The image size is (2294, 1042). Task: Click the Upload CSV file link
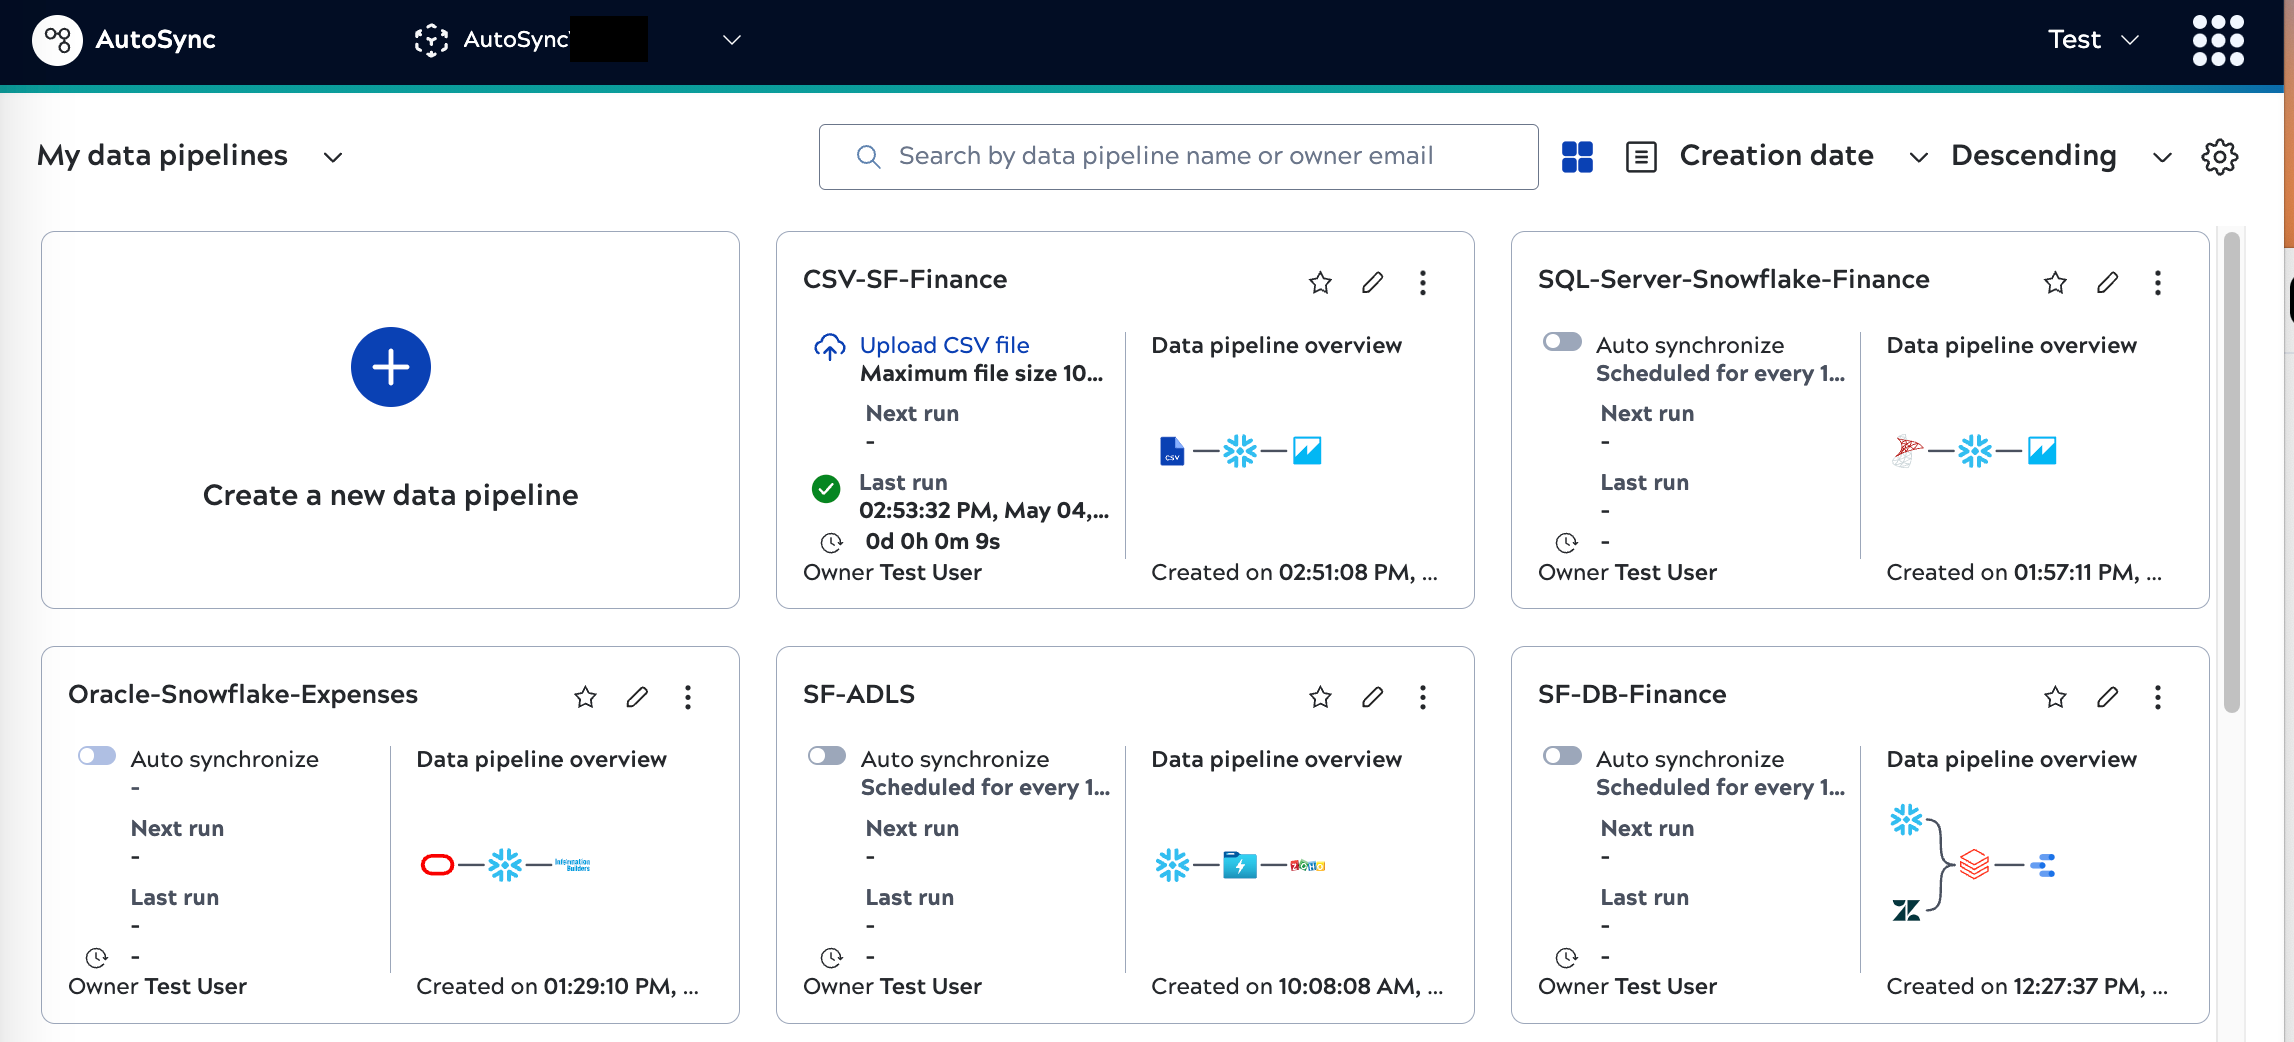point(944,344)
